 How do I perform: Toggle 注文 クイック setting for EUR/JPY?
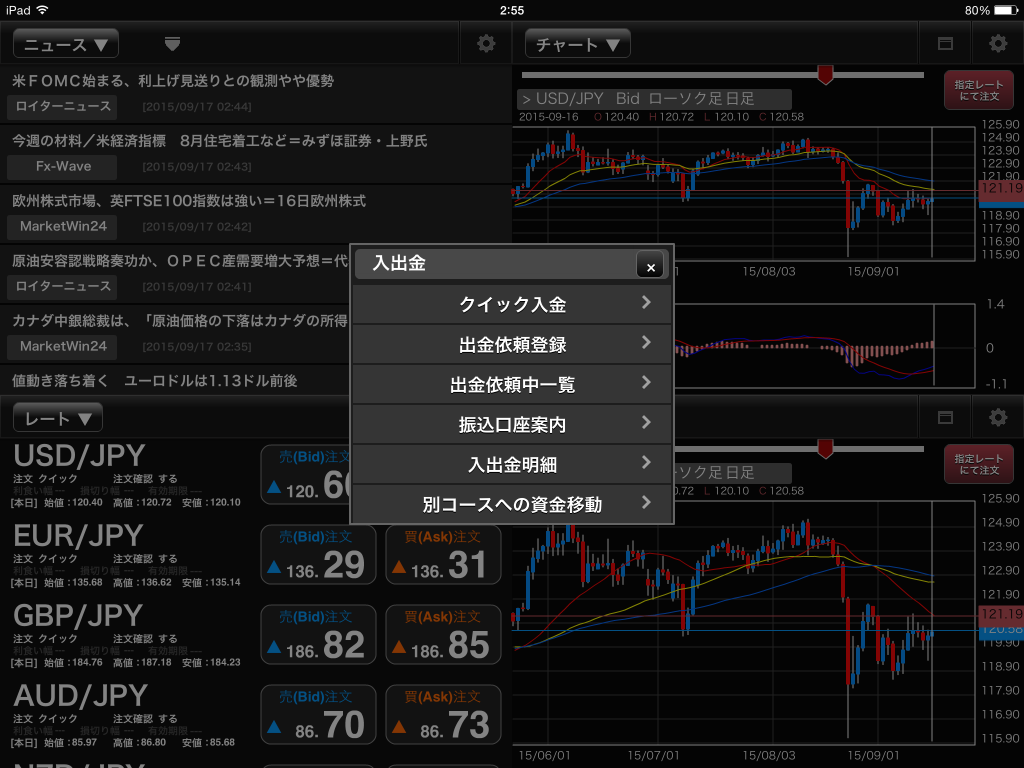[x=45, y=559]
